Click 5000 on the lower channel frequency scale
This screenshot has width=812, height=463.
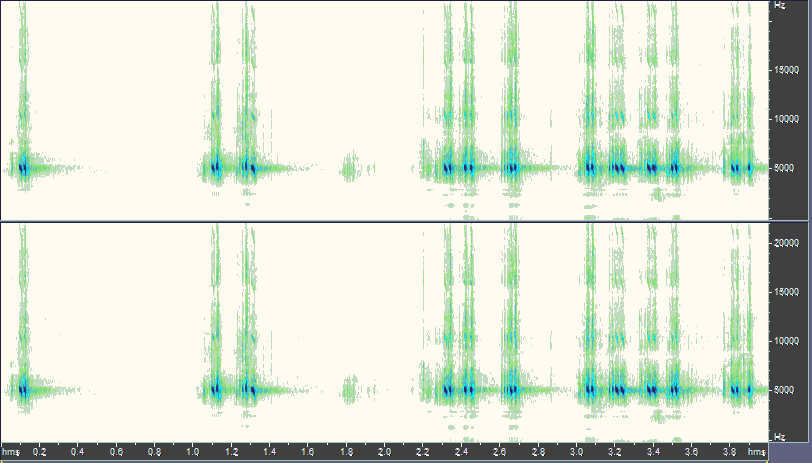784,390
